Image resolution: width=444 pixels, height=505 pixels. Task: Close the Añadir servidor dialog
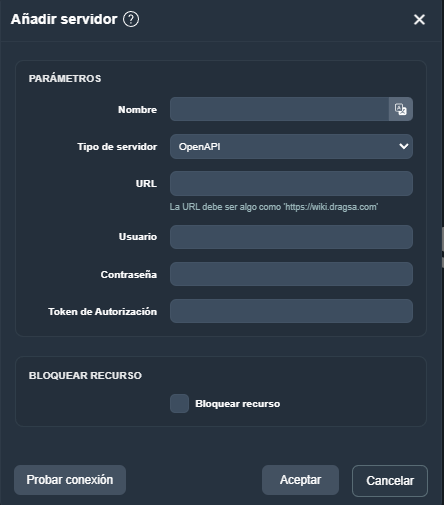tap(419, 19)
